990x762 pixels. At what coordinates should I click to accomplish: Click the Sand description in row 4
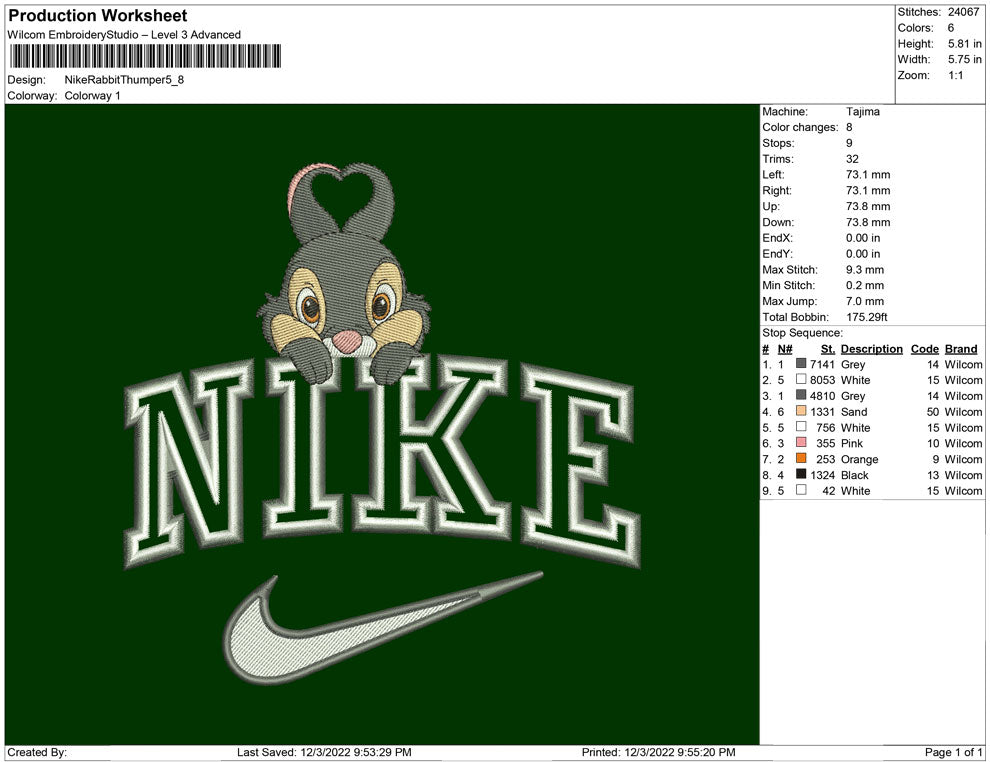pyautogui.click(x=854, y=412)
